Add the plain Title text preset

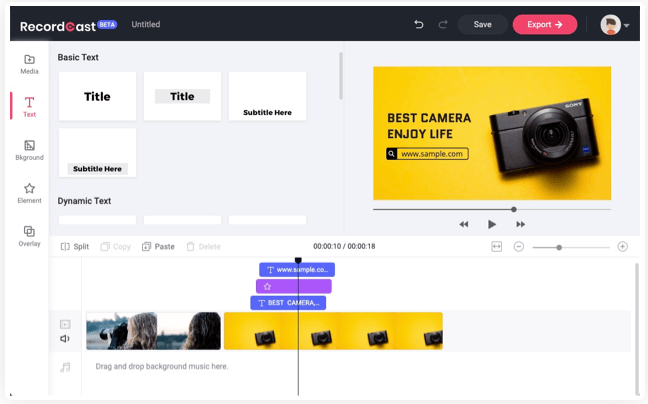point(97,96)
